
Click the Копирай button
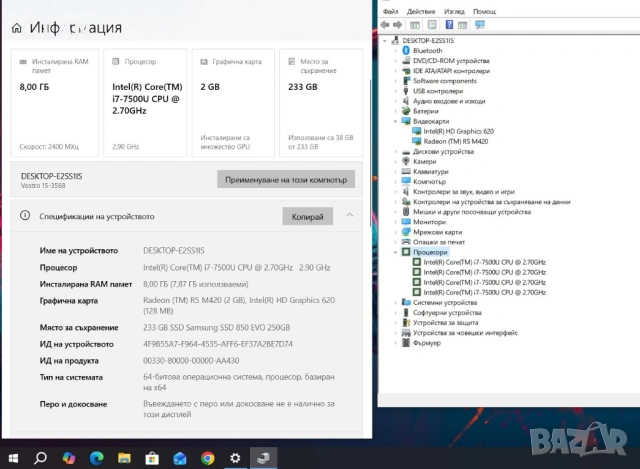tap(307, 217)
